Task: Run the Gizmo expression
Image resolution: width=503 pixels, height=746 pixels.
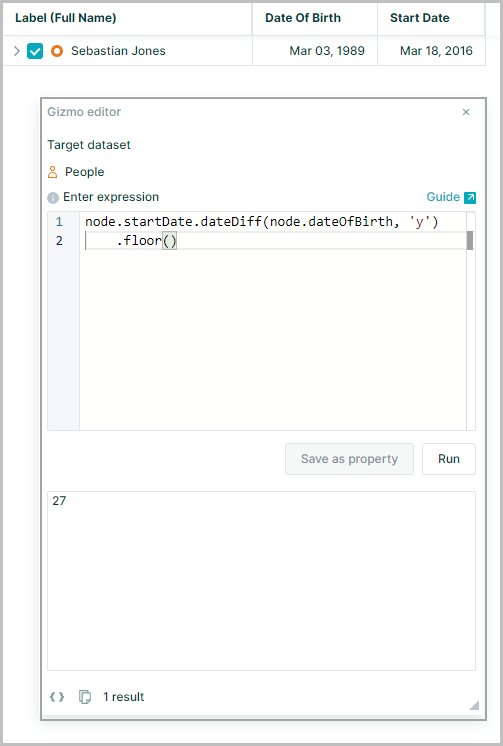Action: pyautogui.click(x=449, y=459)
